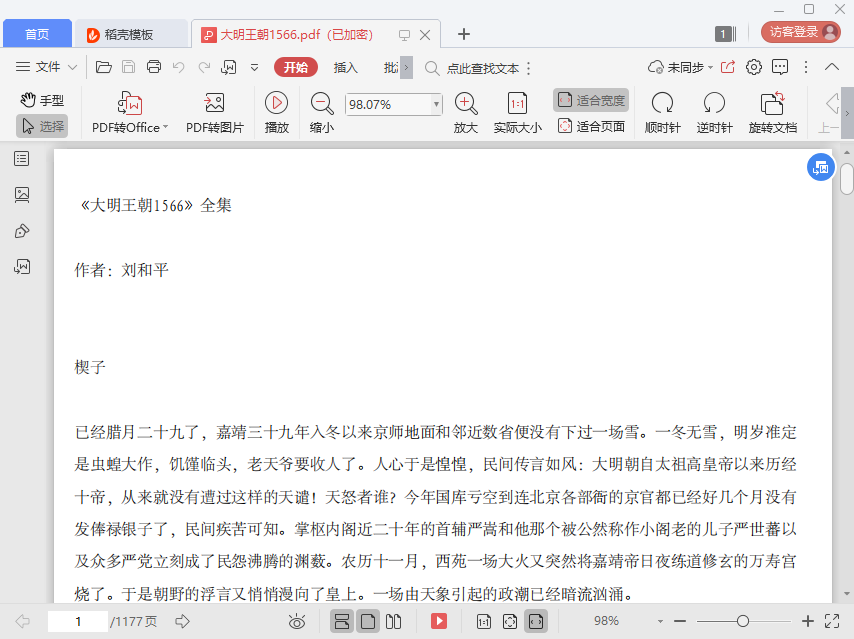
Task: Open the thumbnails panel sidebar icon
Action: pyautogui.click(x=22, y=194)
